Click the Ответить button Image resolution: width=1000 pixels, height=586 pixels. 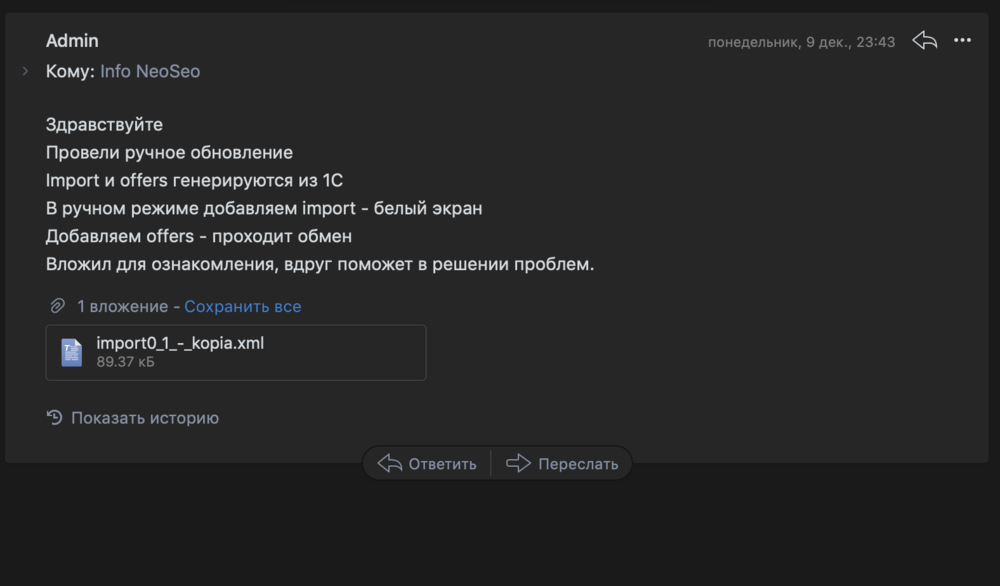pyautogui.click(x=427, y=464)
